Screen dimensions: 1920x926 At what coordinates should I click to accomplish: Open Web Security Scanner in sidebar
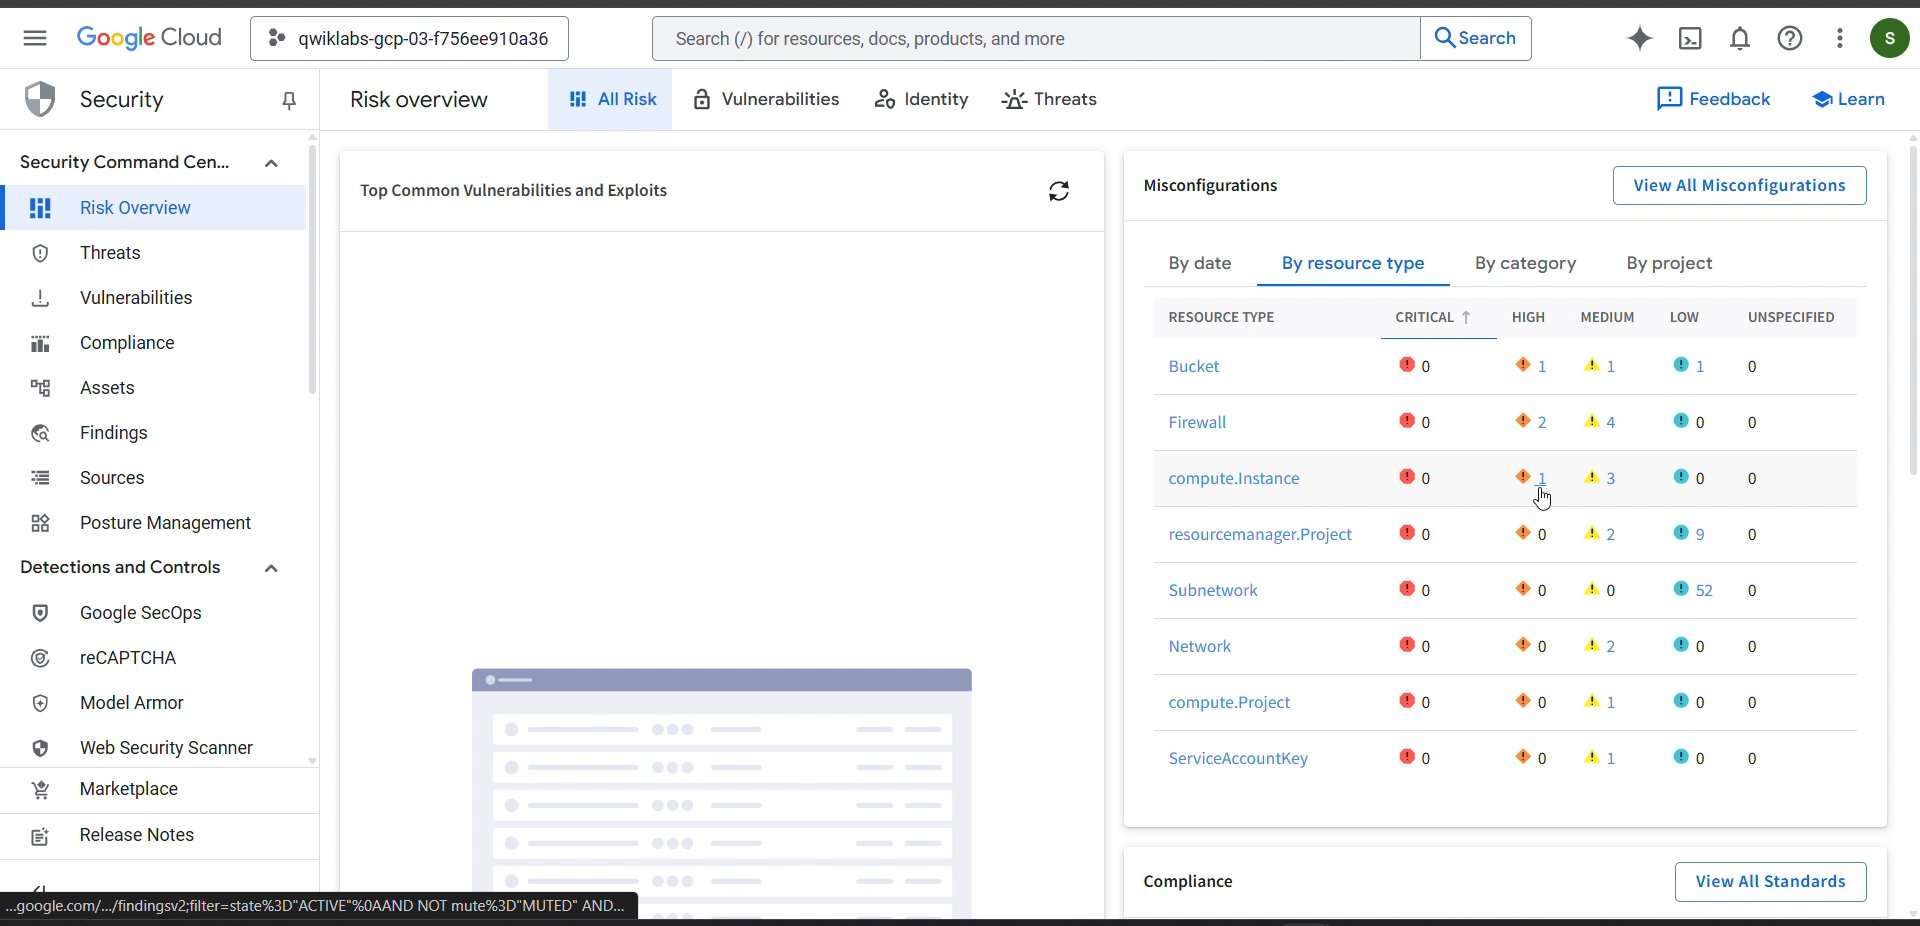tap(153, 748)
